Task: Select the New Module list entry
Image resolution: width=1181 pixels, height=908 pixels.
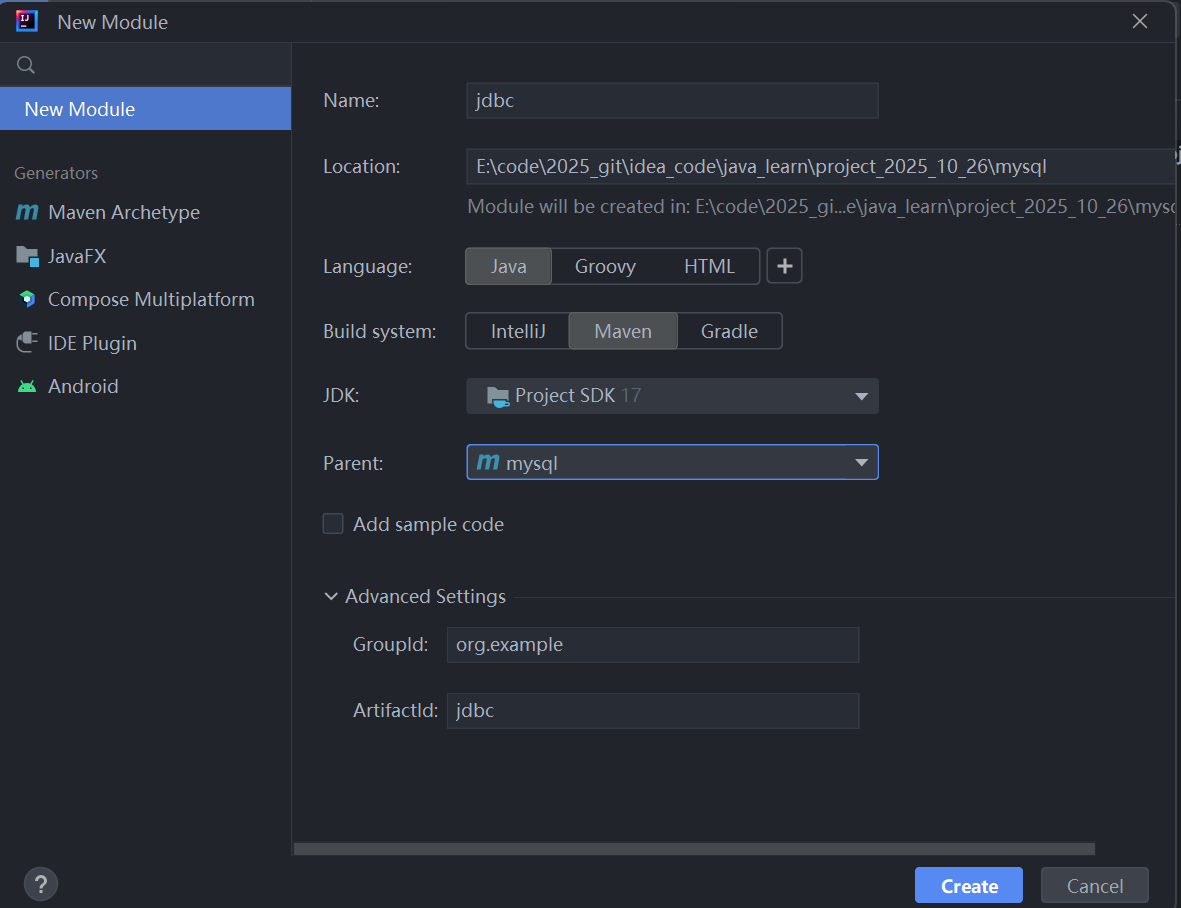Action: 145,108
